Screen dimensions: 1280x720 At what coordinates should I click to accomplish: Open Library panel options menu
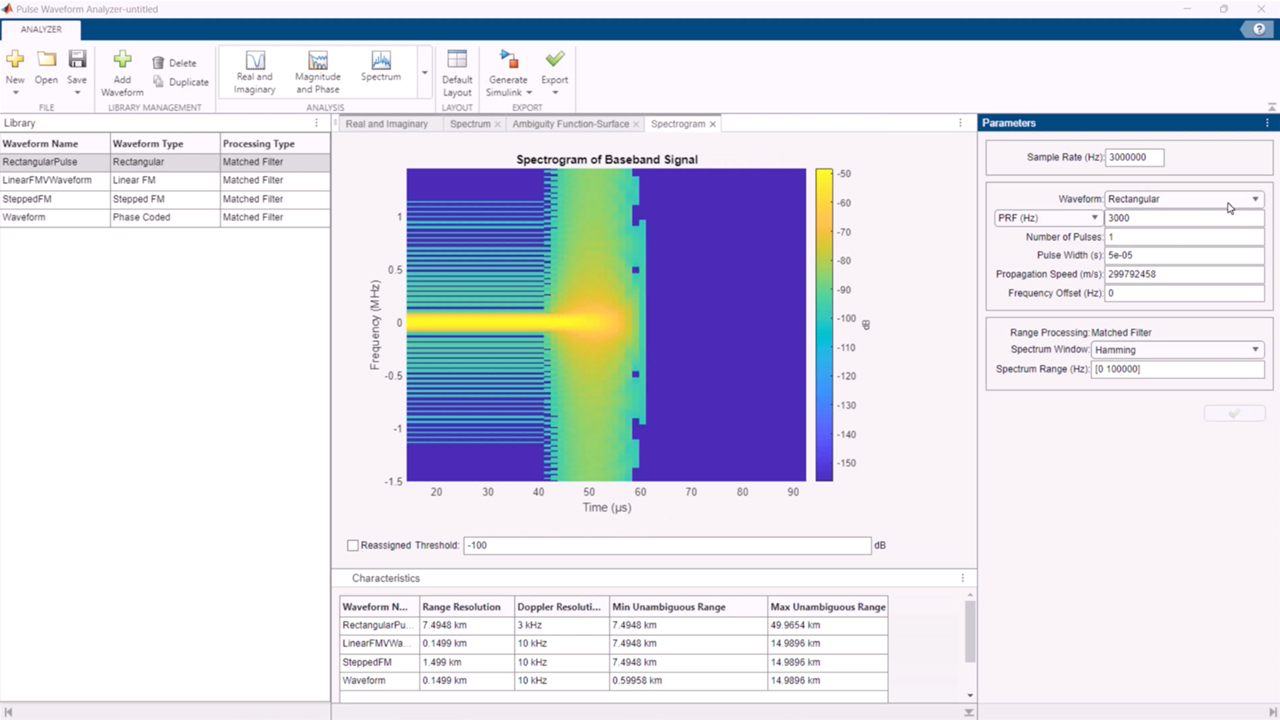(x=317, y=123)
